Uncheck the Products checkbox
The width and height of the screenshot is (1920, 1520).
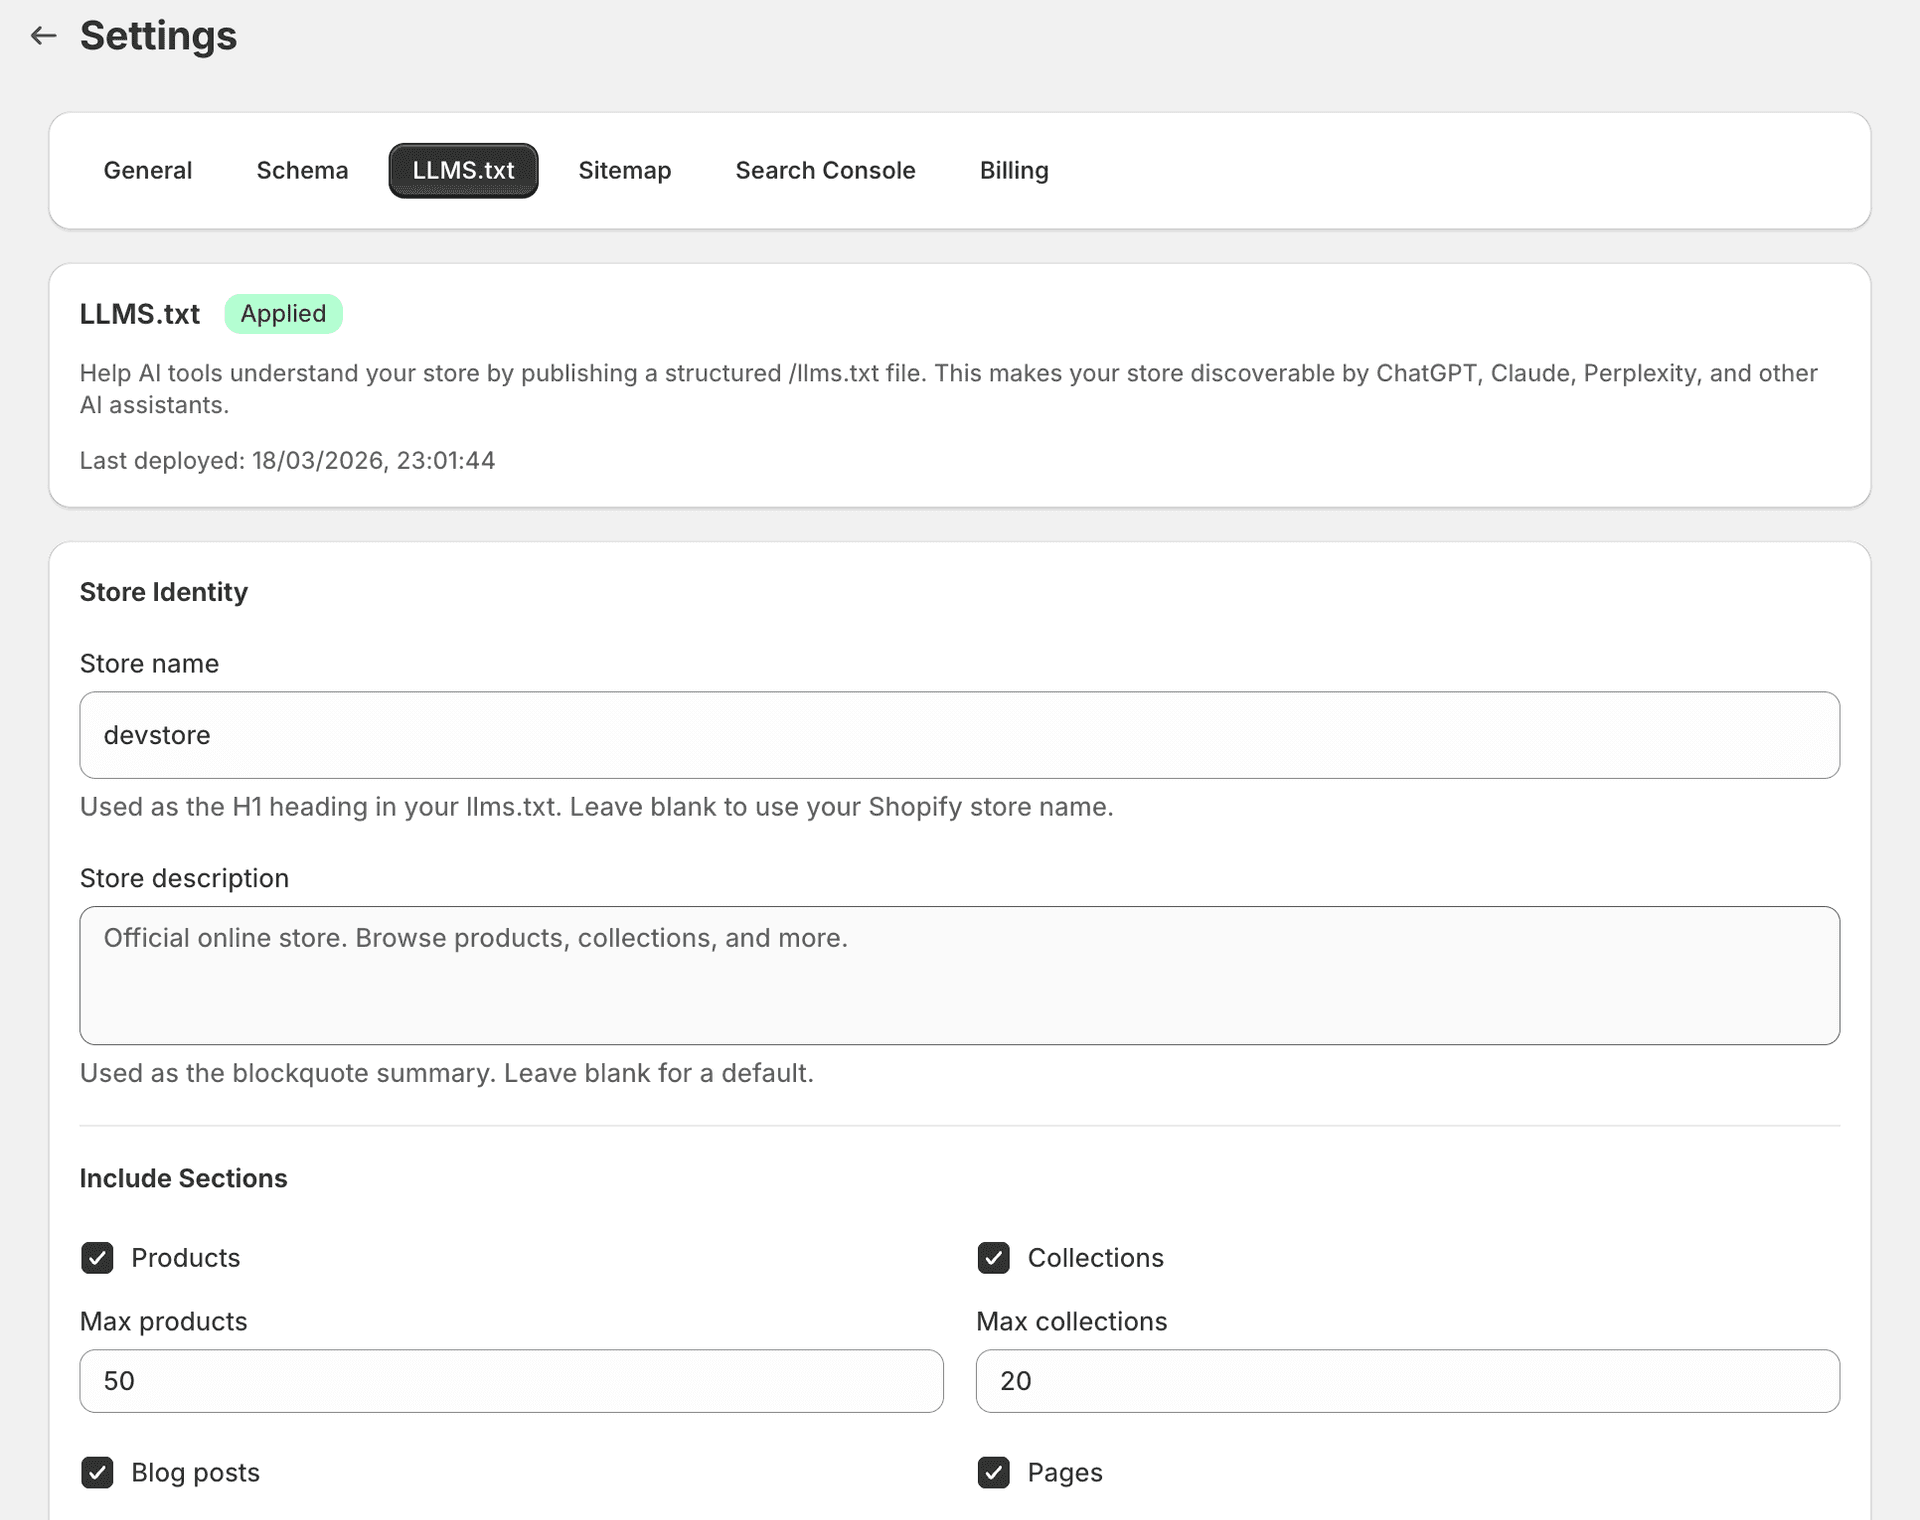[x=97, y=1258]
